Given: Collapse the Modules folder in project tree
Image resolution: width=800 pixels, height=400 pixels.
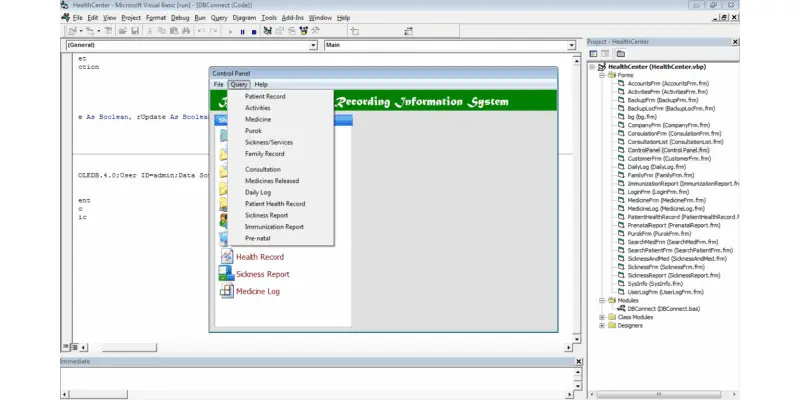Looking at the screenshot, I should [602, 301].
